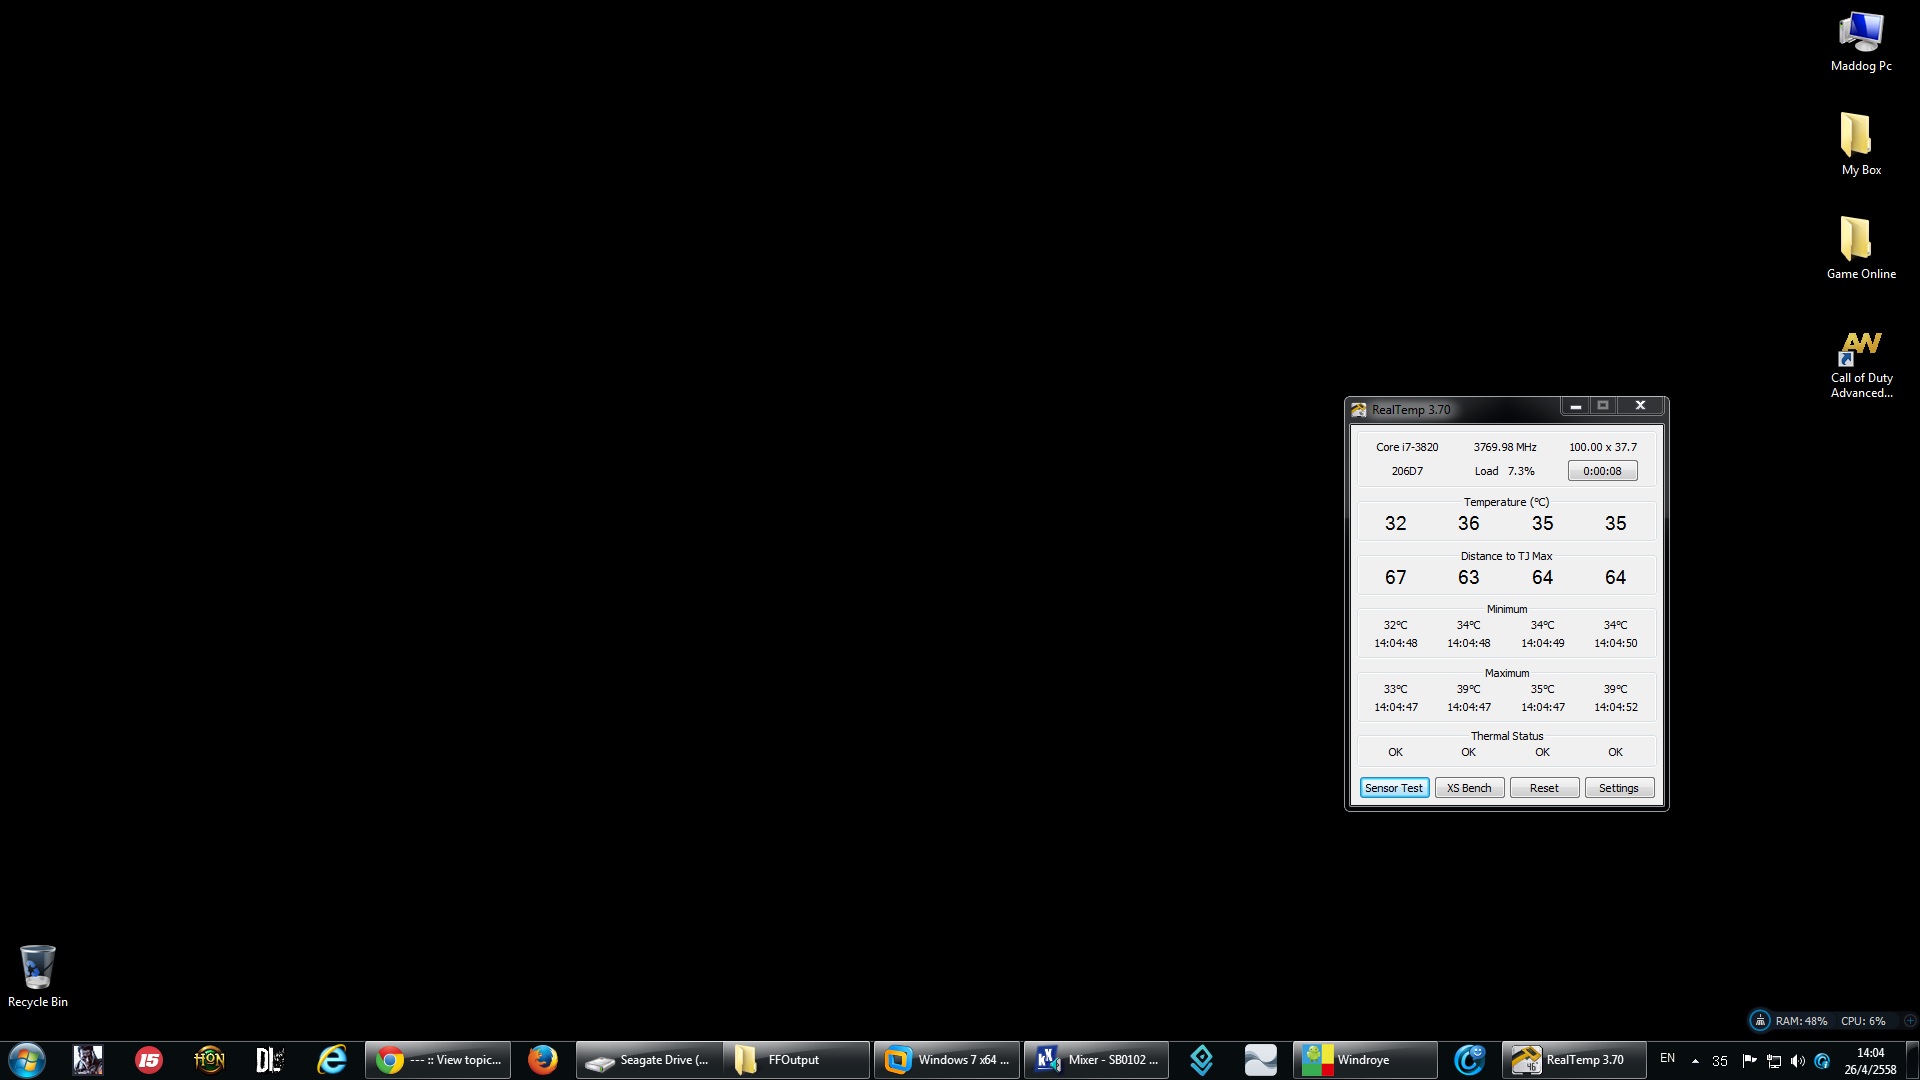Reset the min and max temperatures
The image size is (1920, 1080).
coord(1543,788)
